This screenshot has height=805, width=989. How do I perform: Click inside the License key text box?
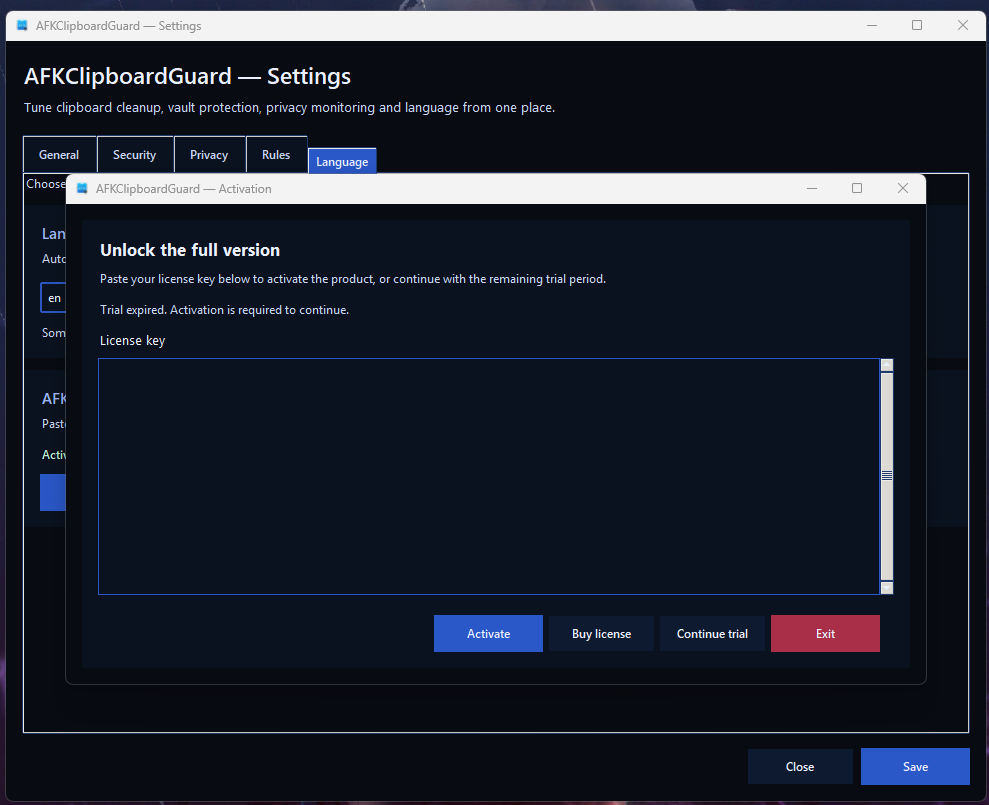pos(488,476)
